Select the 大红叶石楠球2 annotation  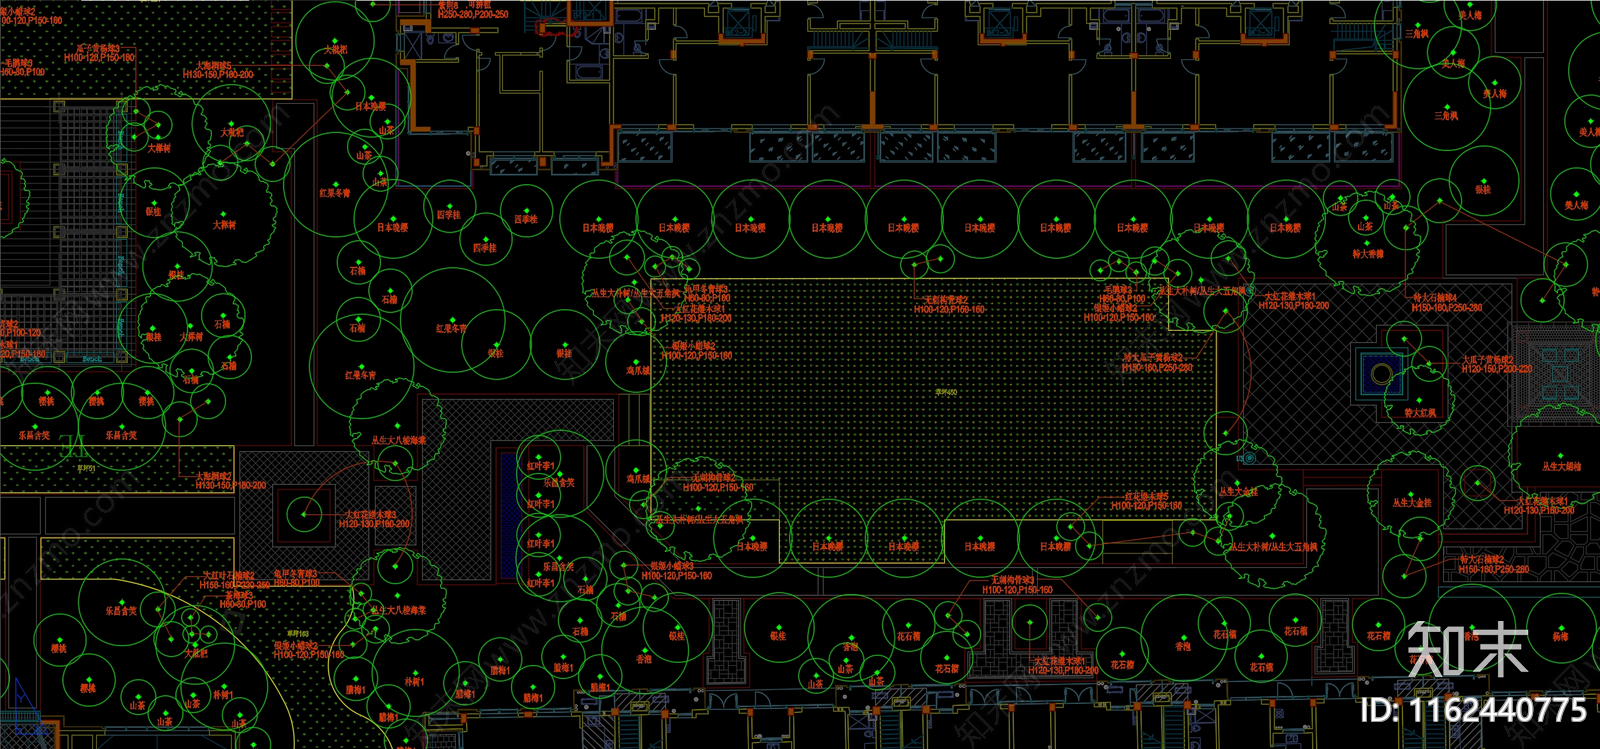(x=229, y=575)
